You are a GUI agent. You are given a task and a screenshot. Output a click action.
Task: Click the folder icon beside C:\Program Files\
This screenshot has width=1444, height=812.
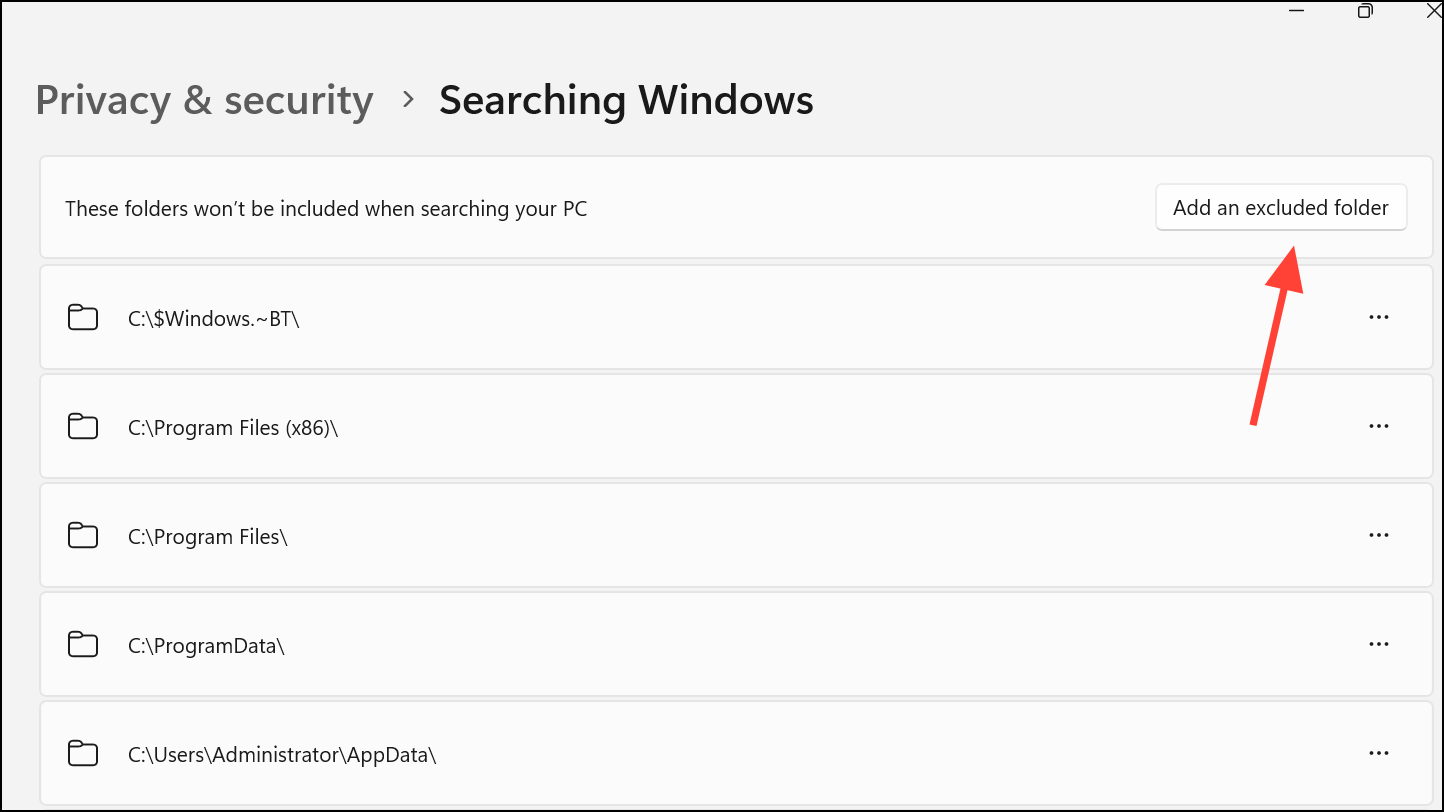tap(83, 536)
